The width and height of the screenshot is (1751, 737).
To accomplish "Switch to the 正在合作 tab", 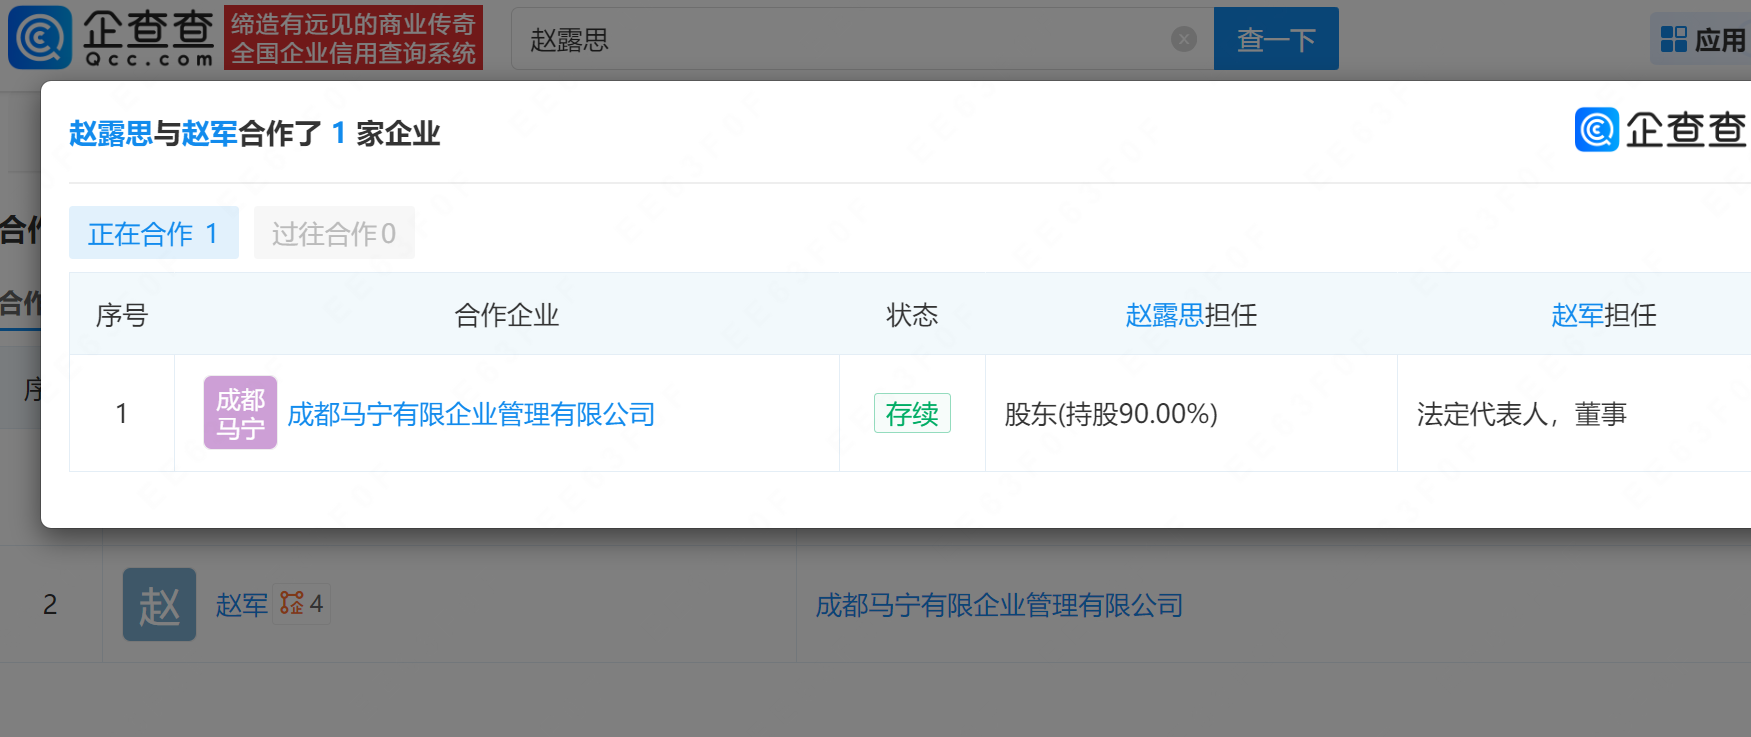I will point(153,233).
